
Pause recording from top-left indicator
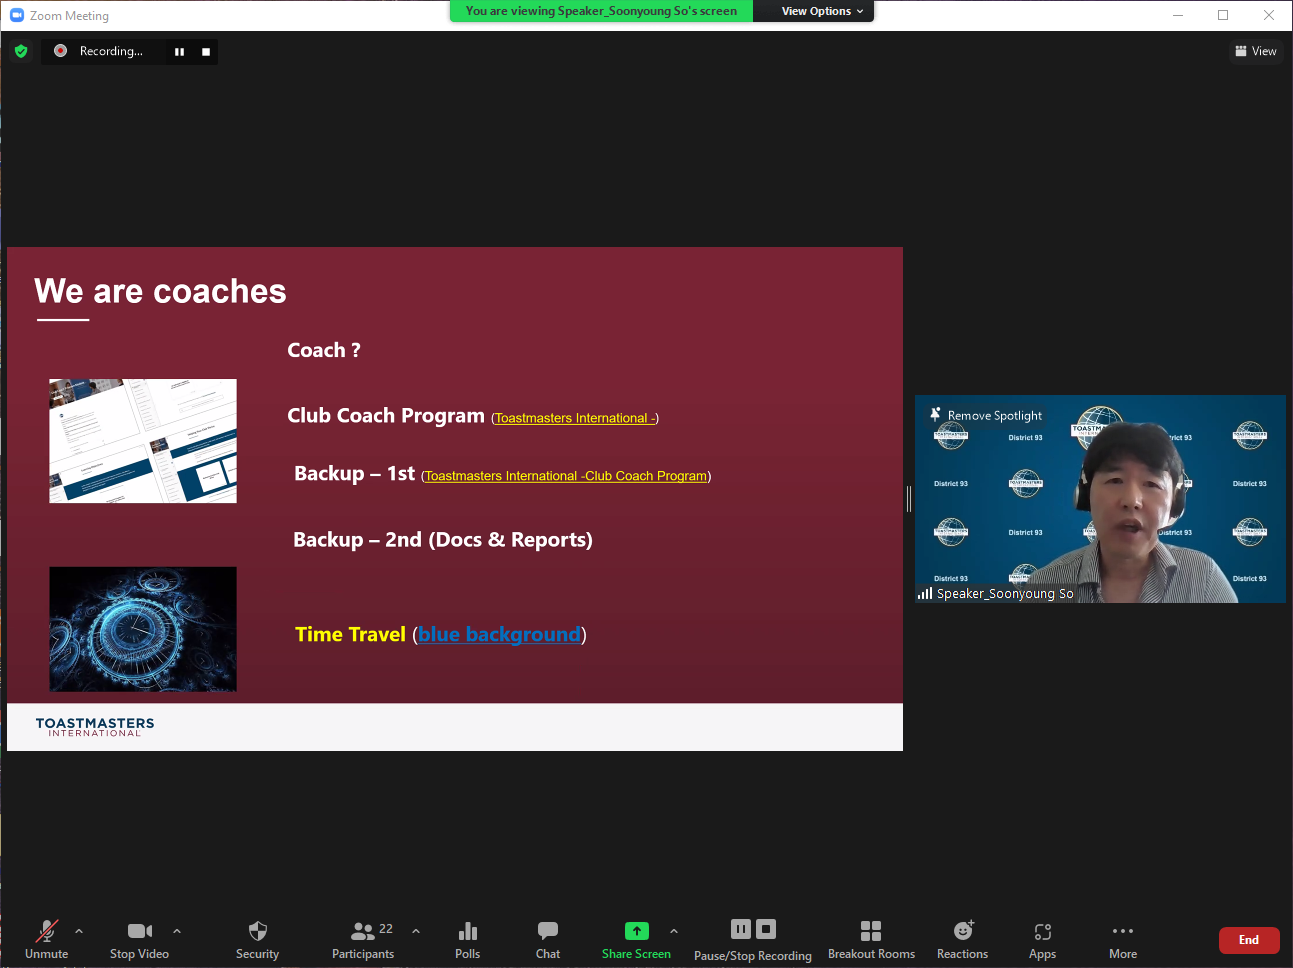179,52
